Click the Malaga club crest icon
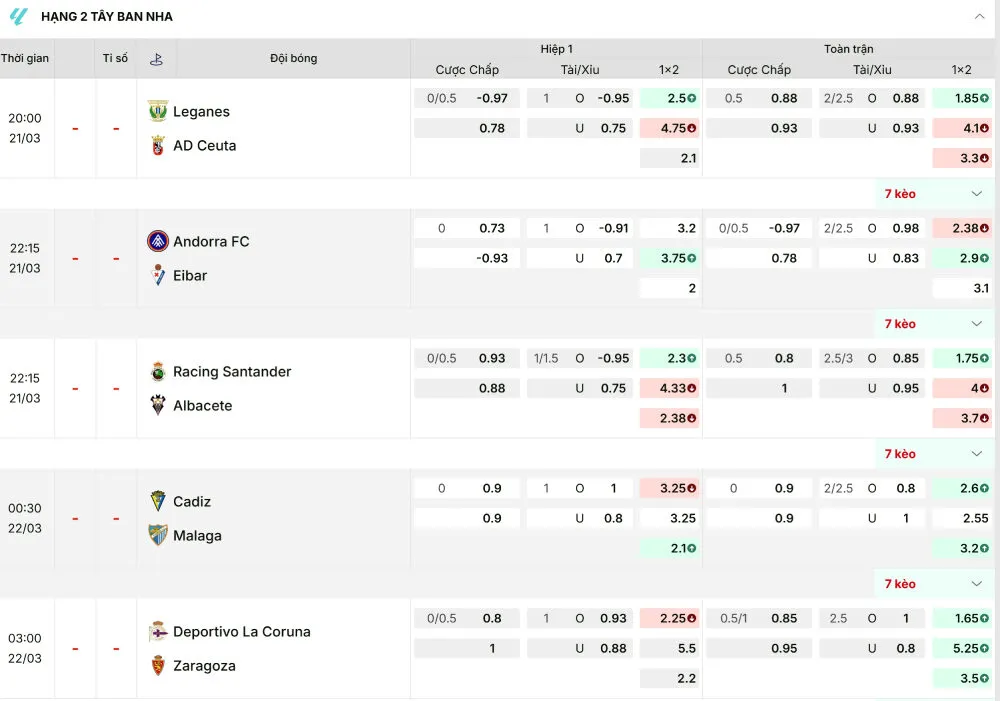Image resolution: width=1000 pixels, height=701 pixels. pos(157,535)
